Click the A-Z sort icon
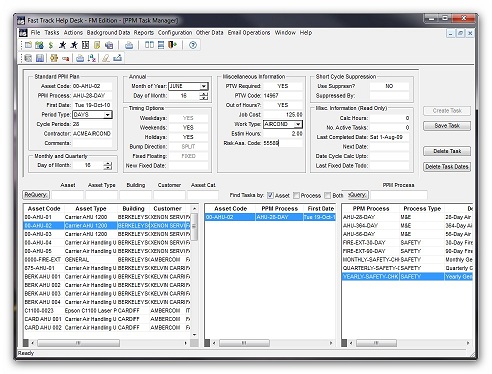This screenshot has height=374, width=492. tap(92, 58)
